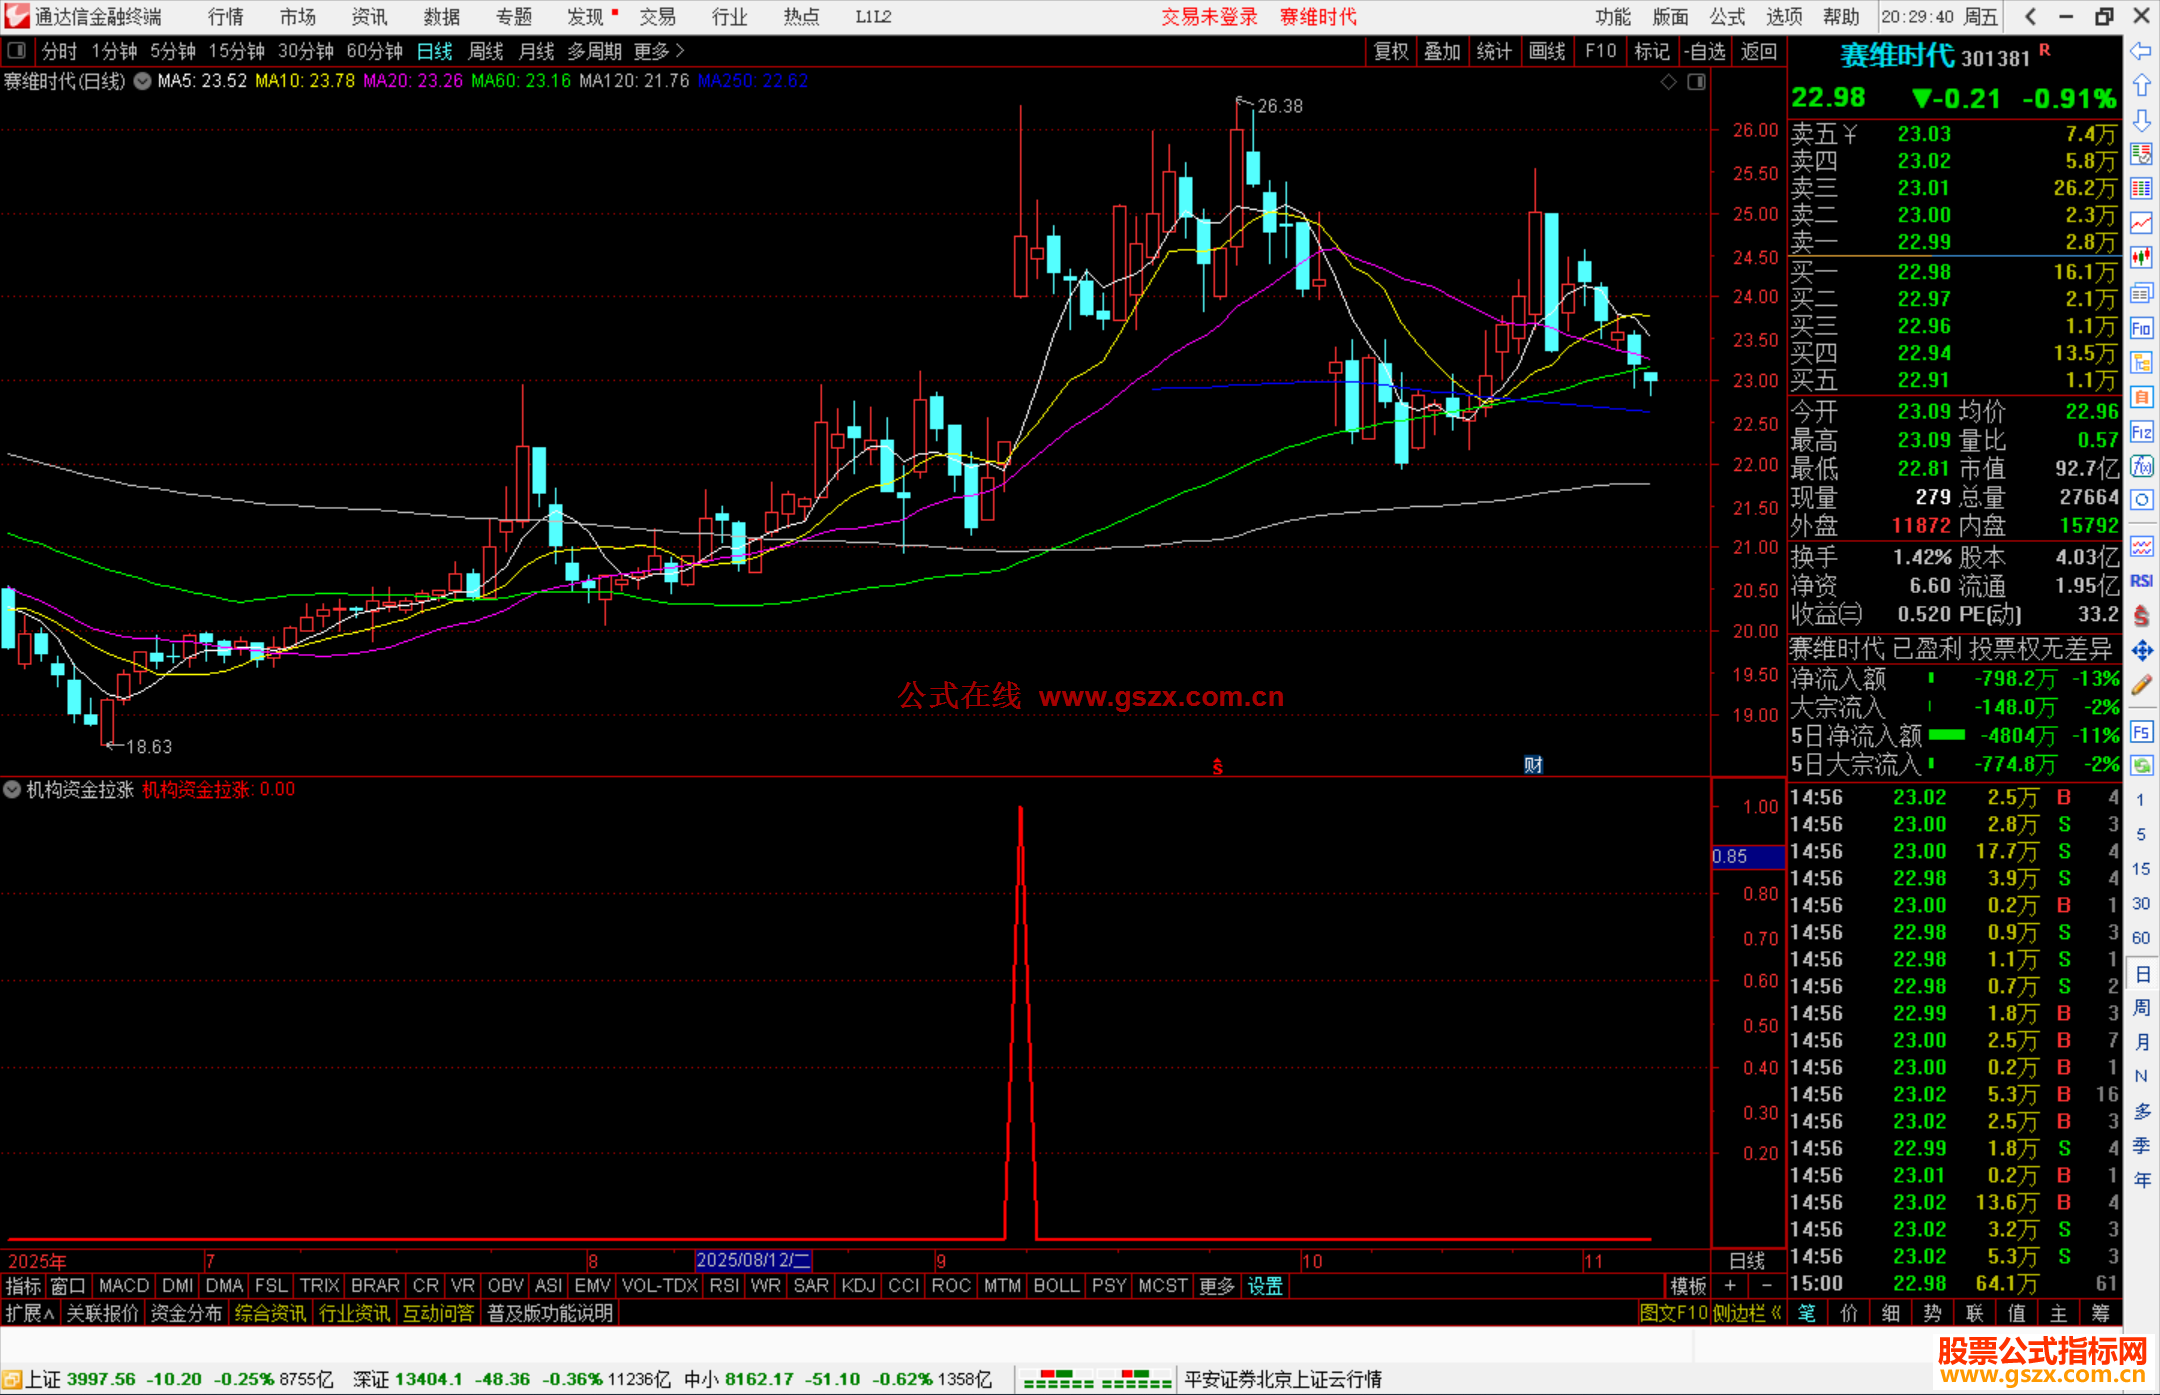Open the 行情 menu

[x=226, y=17]
